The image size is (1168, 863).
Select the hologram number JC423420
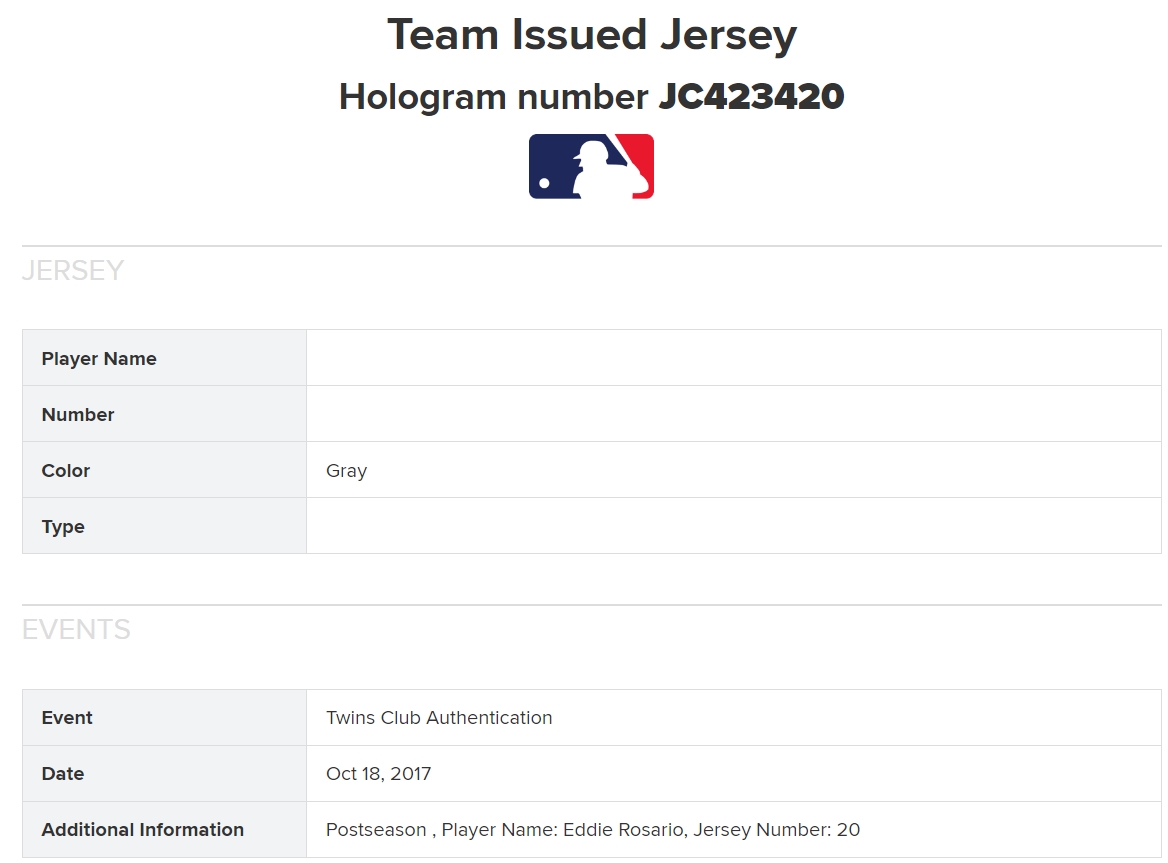752,96
